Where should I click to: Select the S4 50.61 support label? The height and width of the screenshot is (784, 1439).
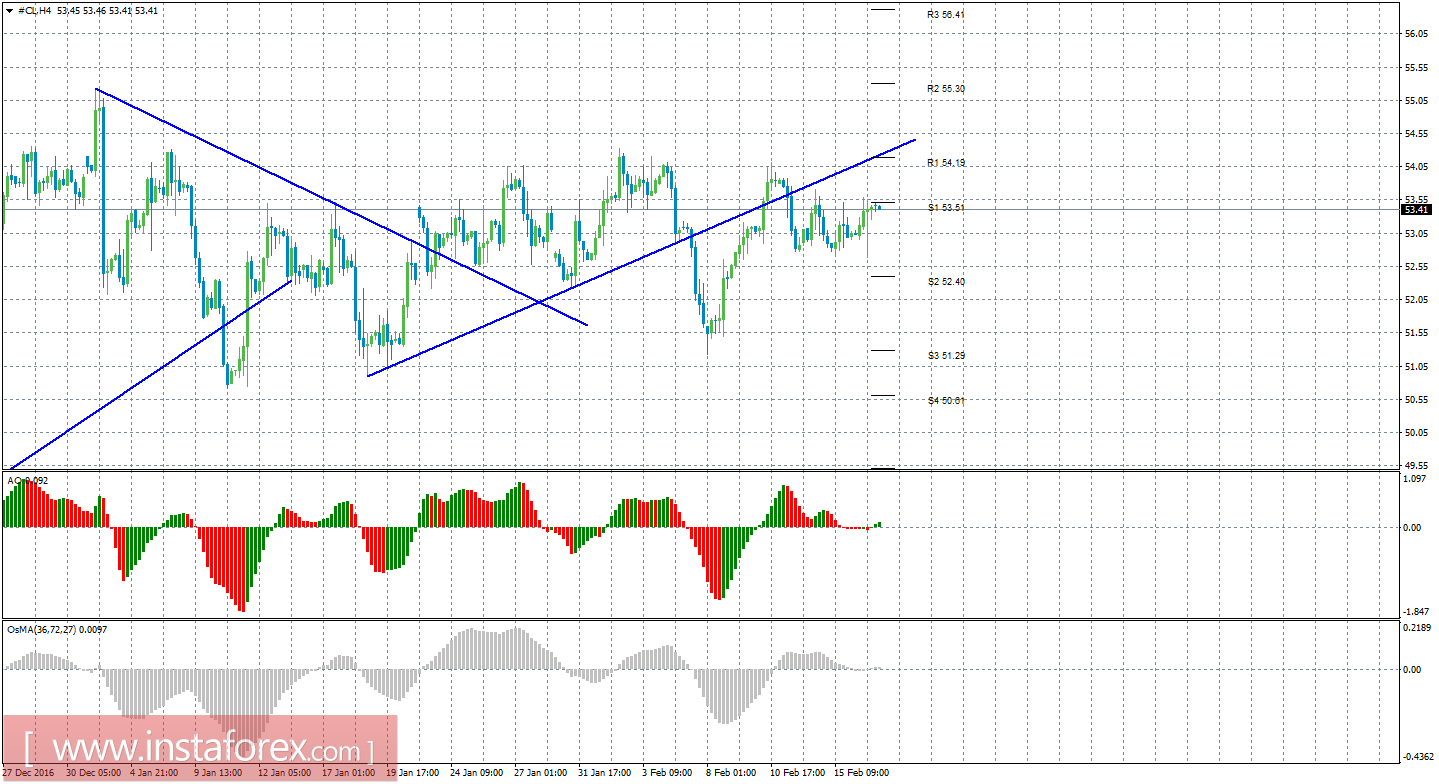[946, 401]
